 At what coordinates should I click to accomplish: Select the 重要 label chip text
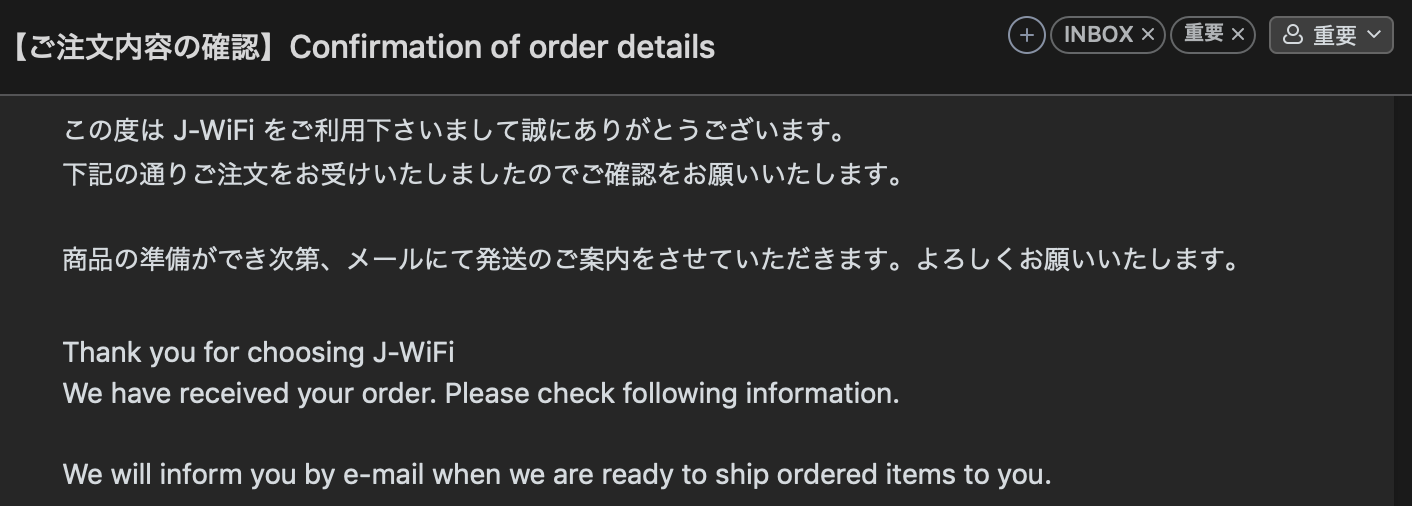(x=1204, y=35)
